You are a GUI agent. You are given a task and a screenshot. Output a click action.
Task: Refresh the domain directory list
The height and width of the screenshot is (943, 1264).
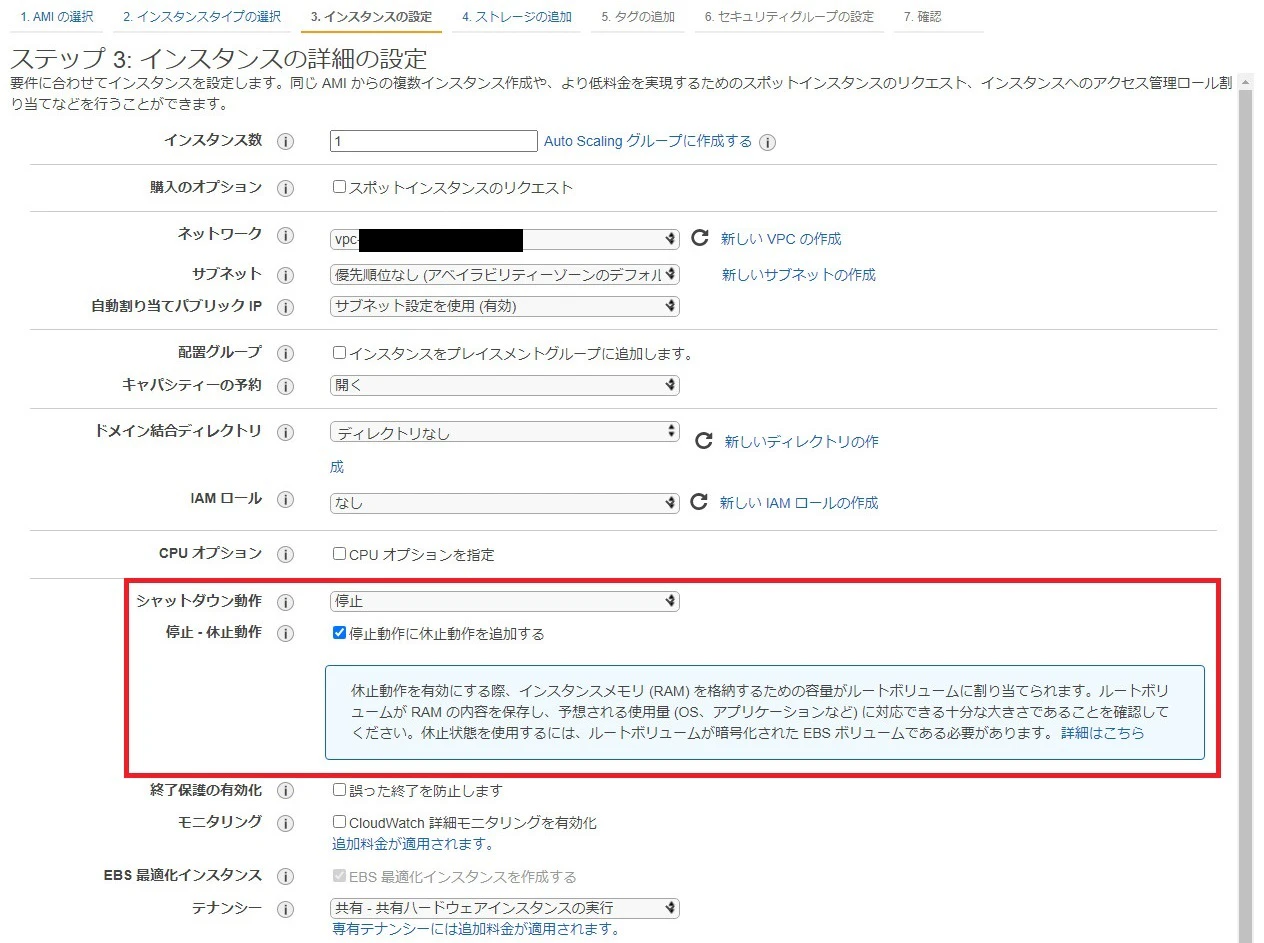click(x=703, y=440)
